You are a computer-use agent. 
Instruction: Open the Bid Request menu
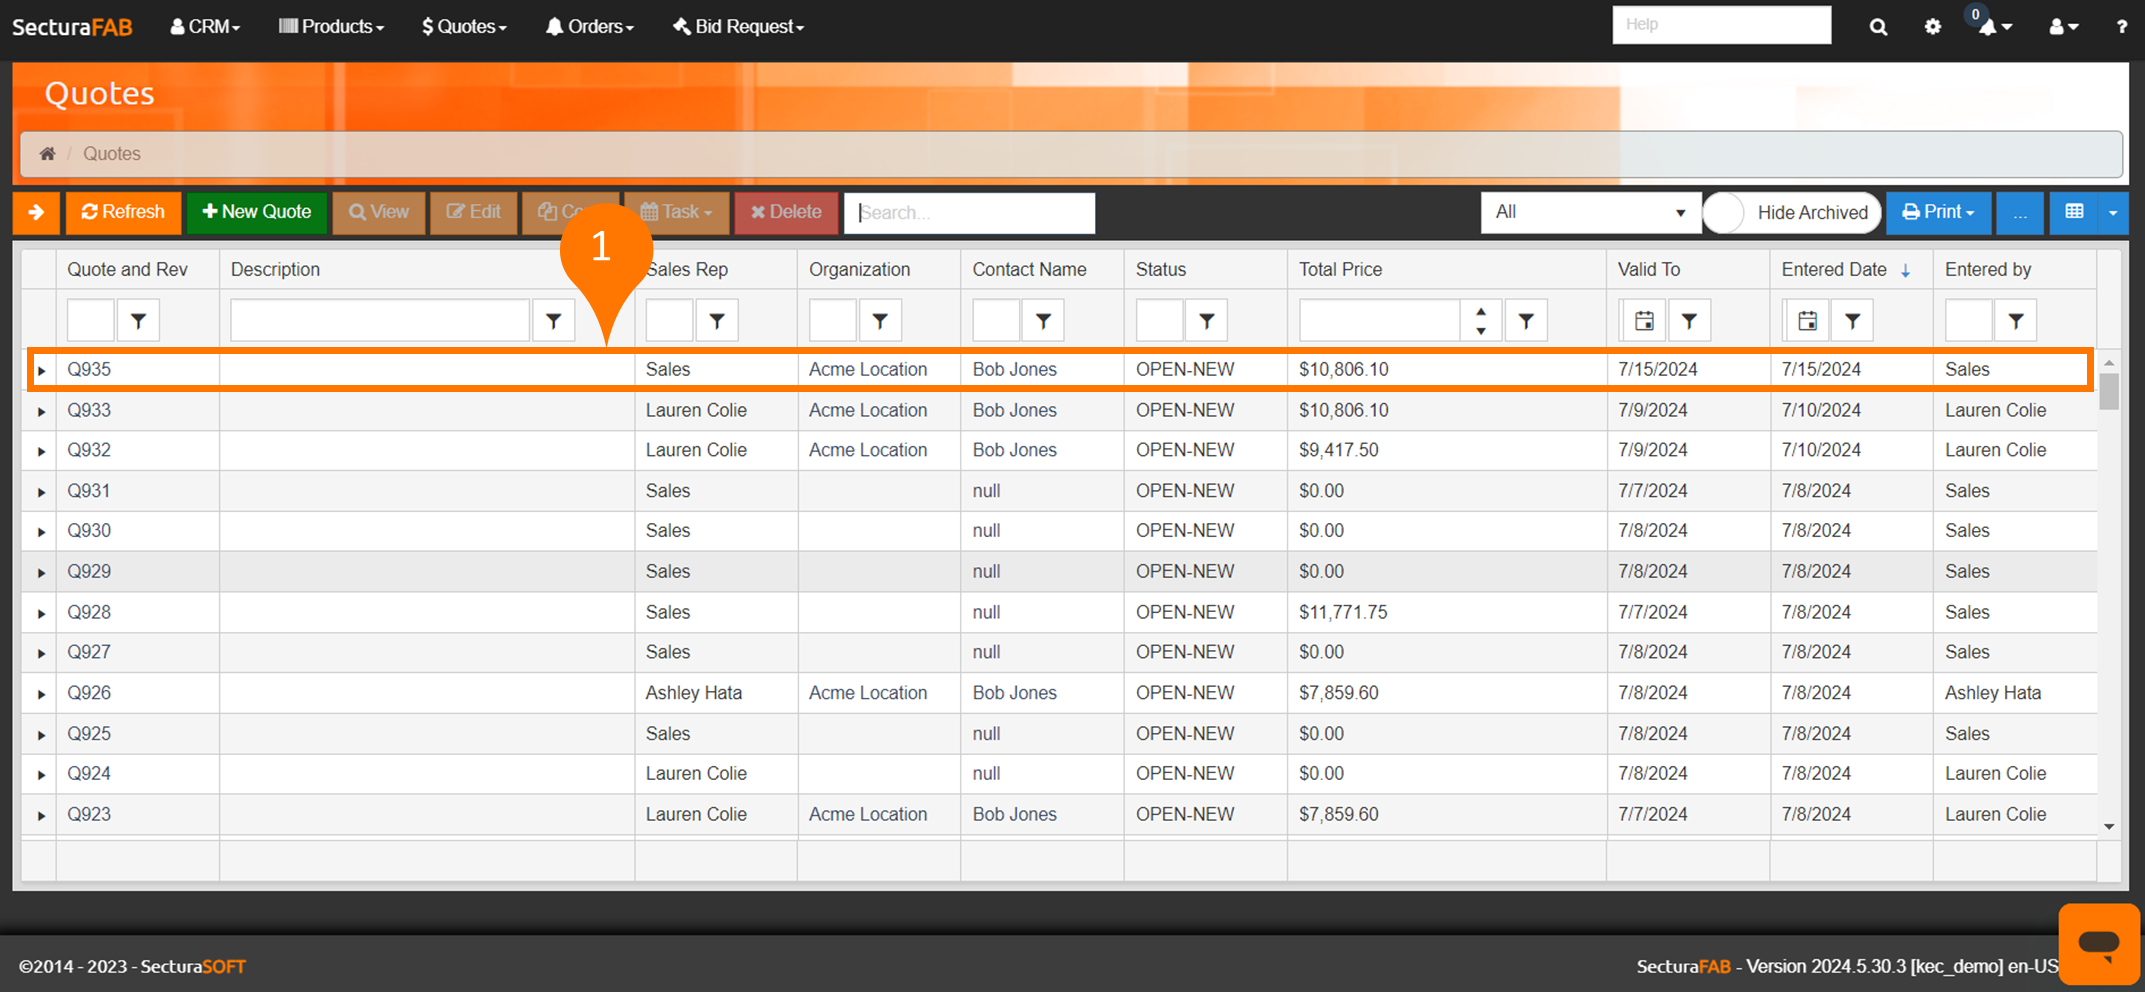pos(738,27)
